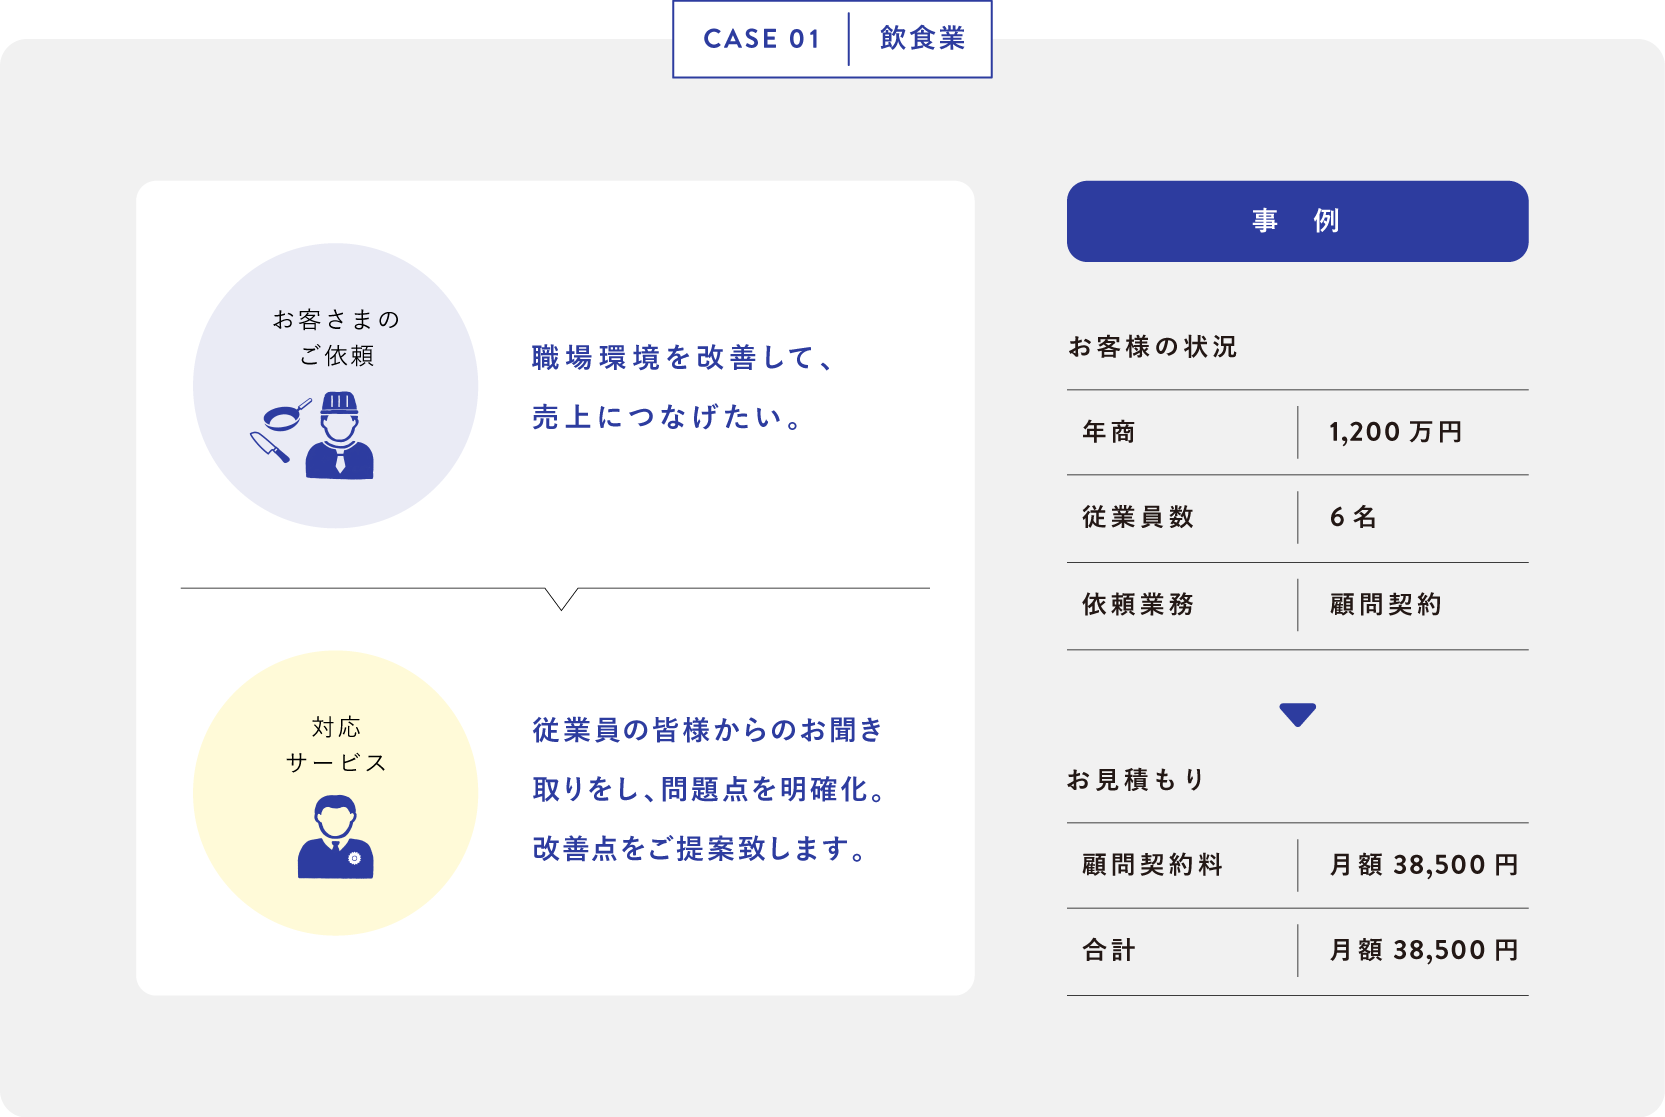Image resolution: width=1665 pixels, height=1117 pixels.
Task: Select the CASE 01 tab label
Action: coord(761,39)
